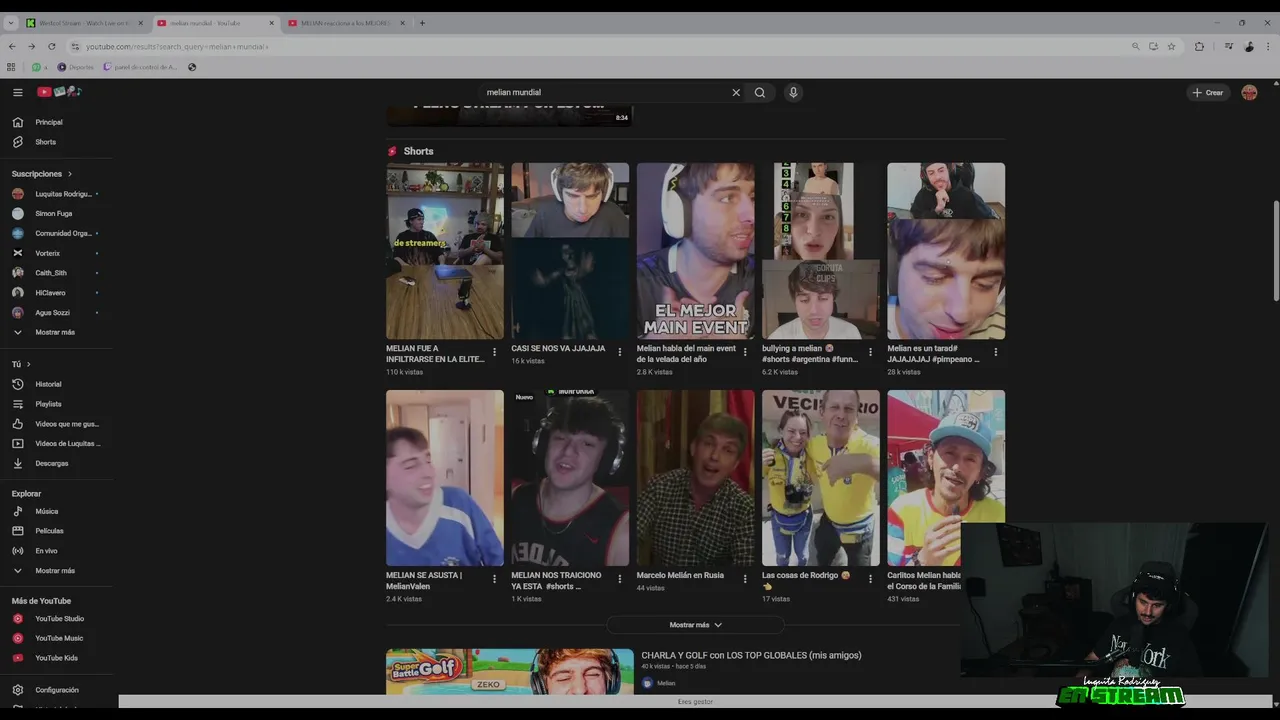
Task: Open 'CHARLA Y GOLF con LOS TOP GLOBALES' video
Action: coord(751,656)
